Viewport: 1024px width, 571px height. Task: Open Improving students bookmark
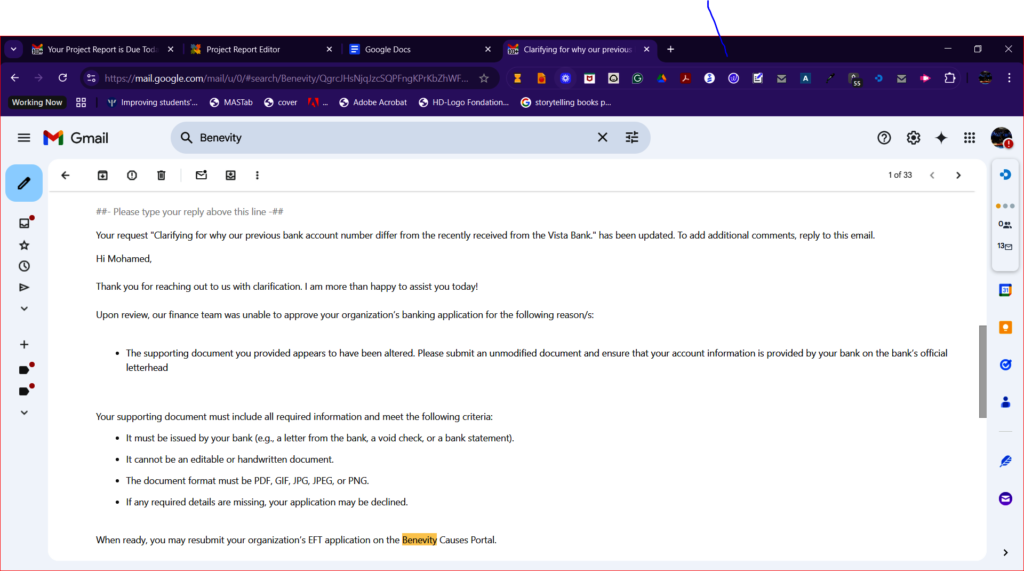click(x=152, y=103)
